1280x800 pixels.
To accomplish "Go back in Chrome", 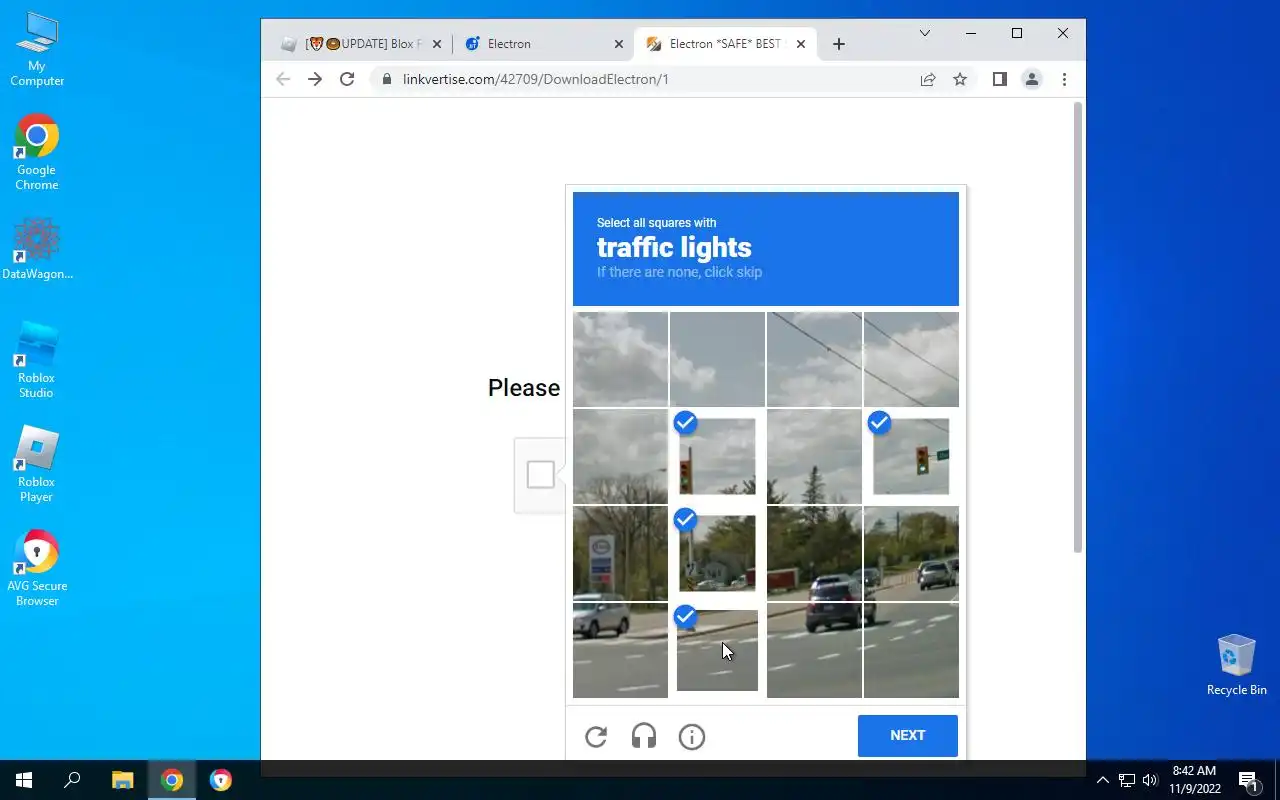I will [x=283, y=79].
